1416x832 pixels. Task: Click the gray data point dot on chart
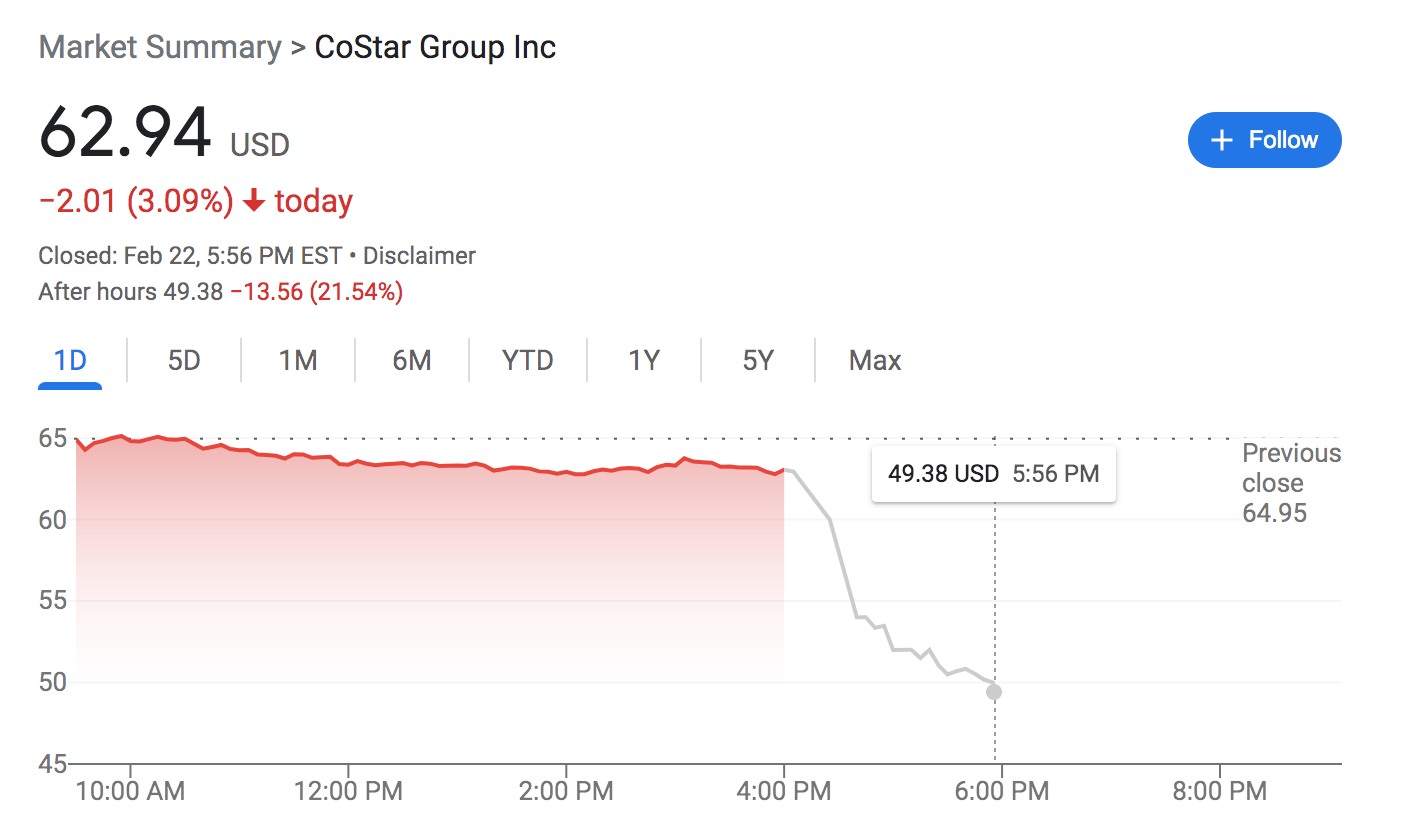[994, 692]
